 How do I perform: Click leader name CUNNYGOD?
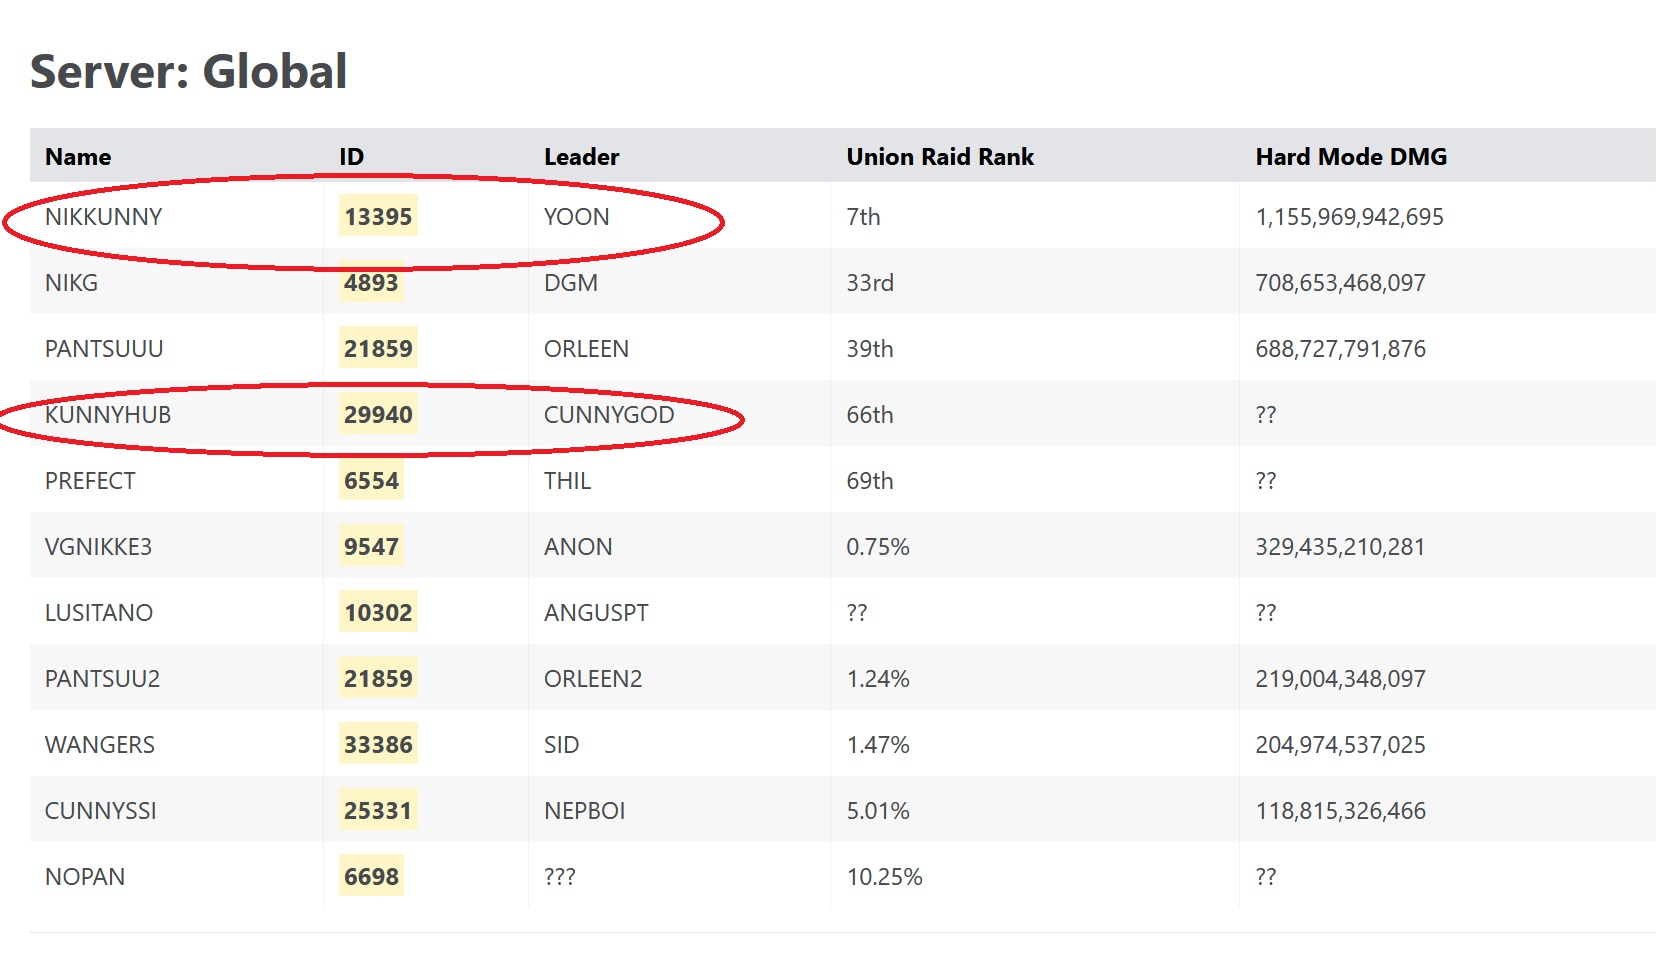(x=609, y=415)
